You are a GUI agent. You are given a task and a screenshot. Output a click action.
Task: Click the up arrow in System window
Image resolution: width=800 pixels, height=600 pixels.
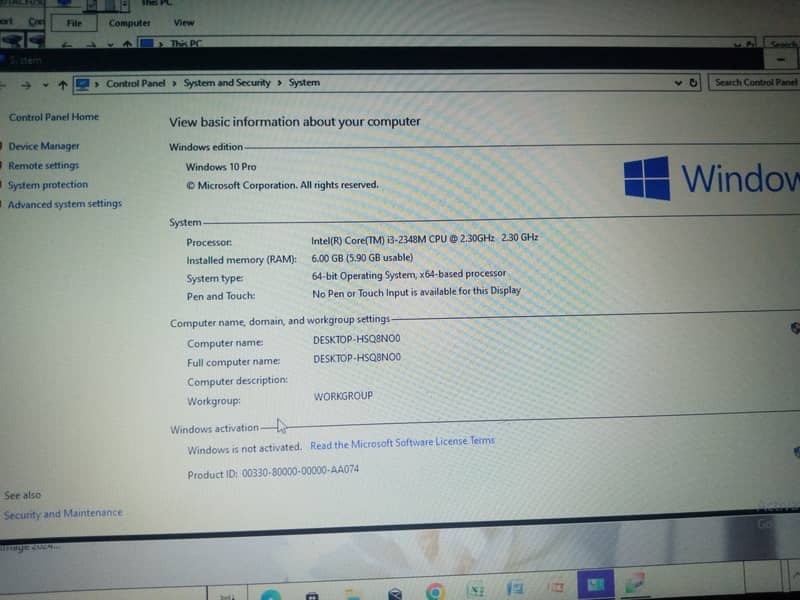point(63,85)
